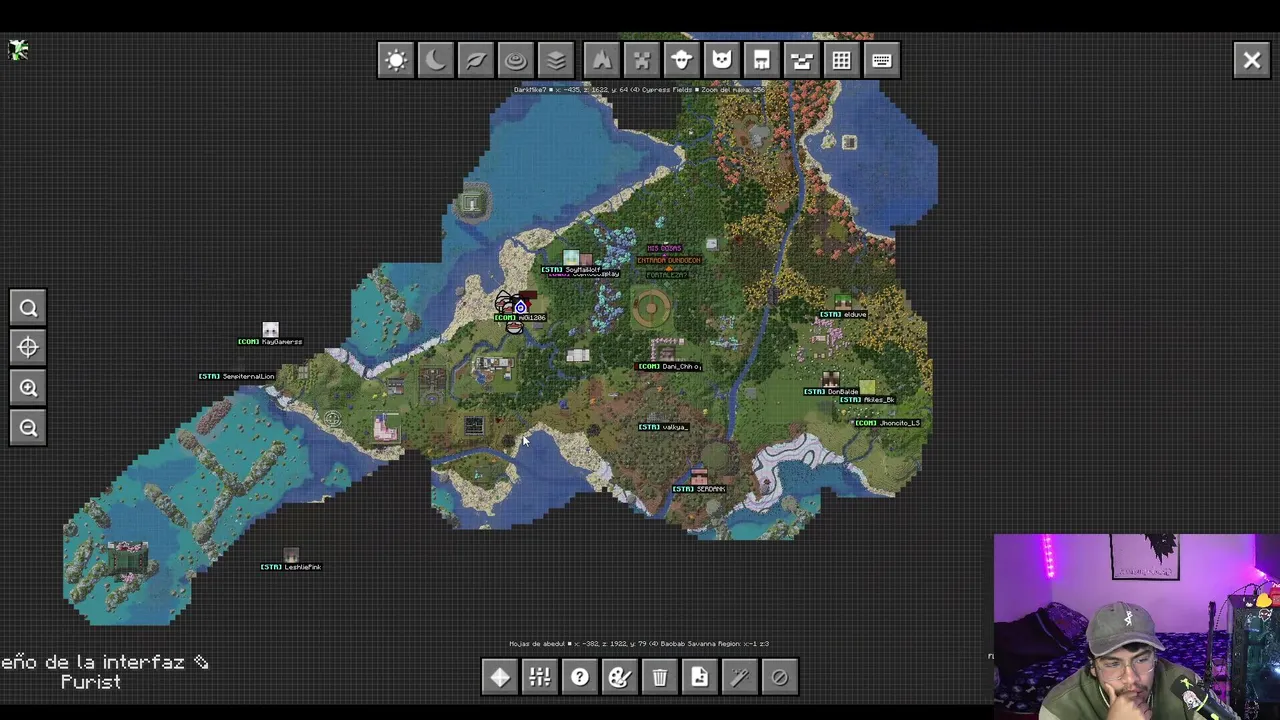This screenshot has height=720, width=1280.
Task: Toggle hostile mobs creeper icon
Action: [642, 60]
